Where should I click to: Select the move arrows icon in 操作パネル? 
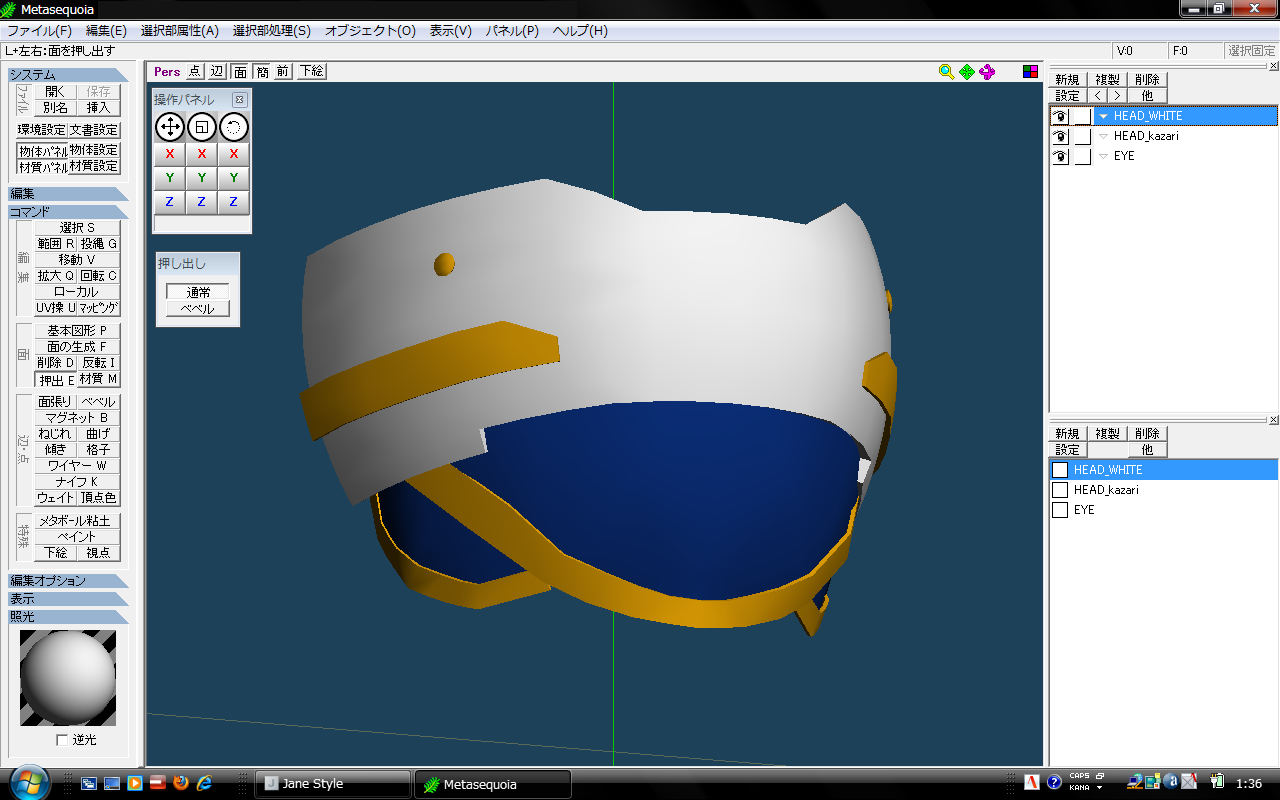pyautogui.click(x=170, y=127)
